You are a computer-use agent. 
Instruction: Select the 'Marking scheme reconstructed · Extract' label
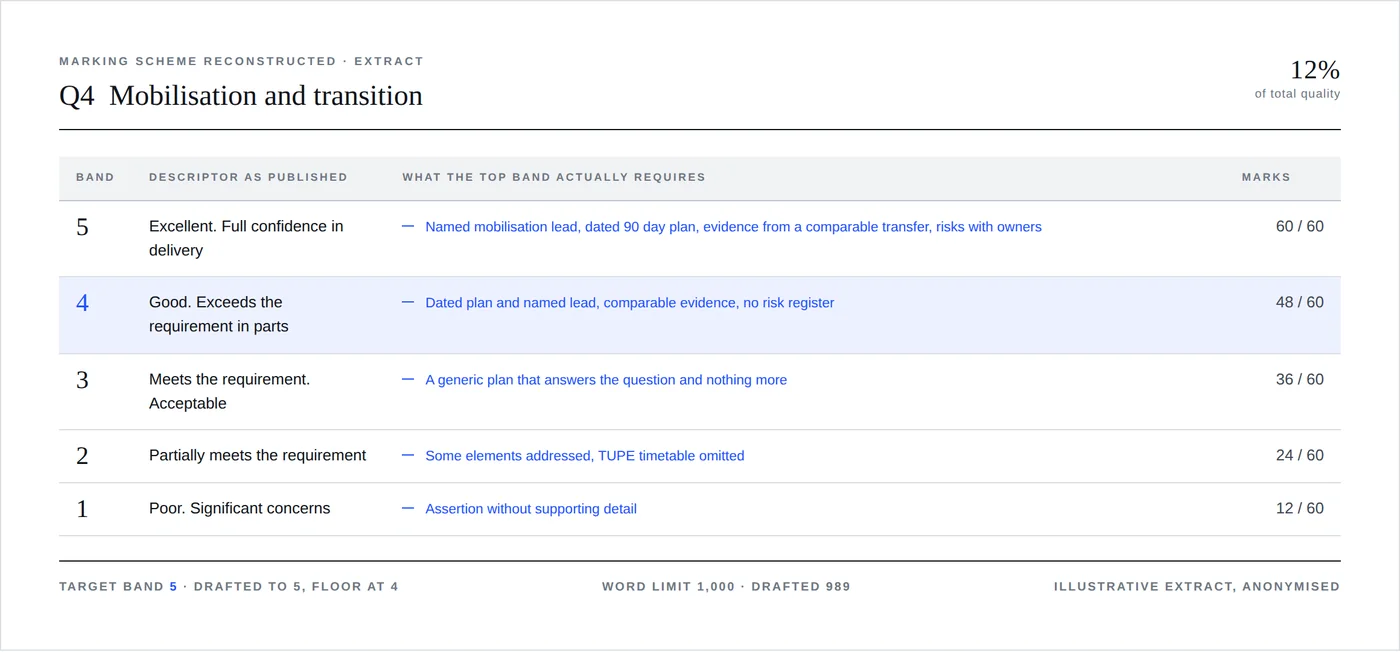pos(241,61)
